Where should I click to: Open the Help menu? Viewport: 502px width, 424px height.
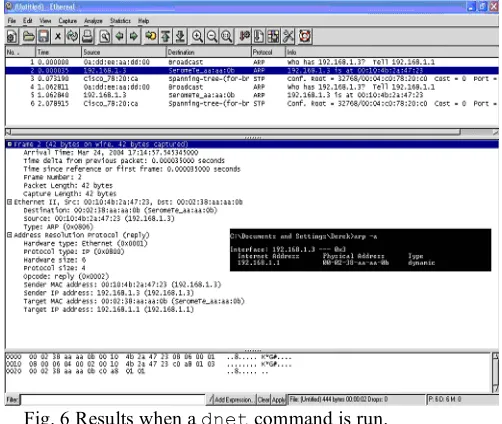[144, 21]
